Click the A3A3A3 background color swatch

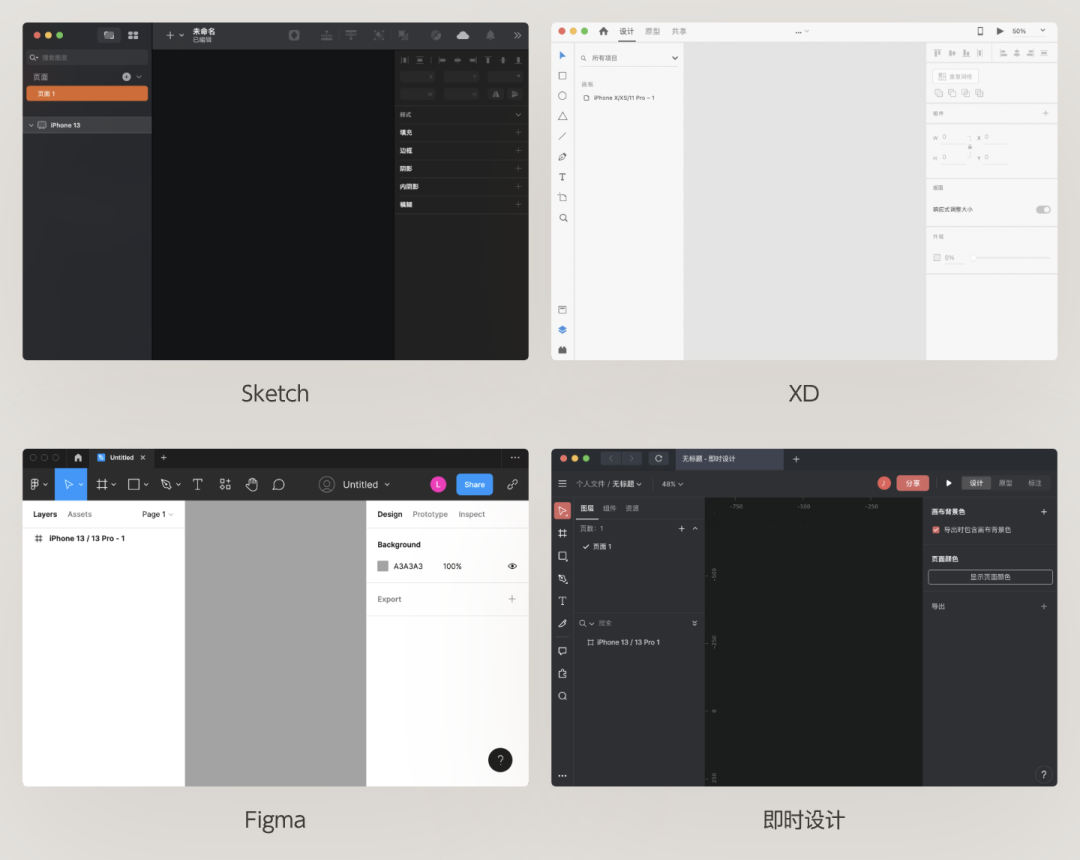[x=383, y=566]
